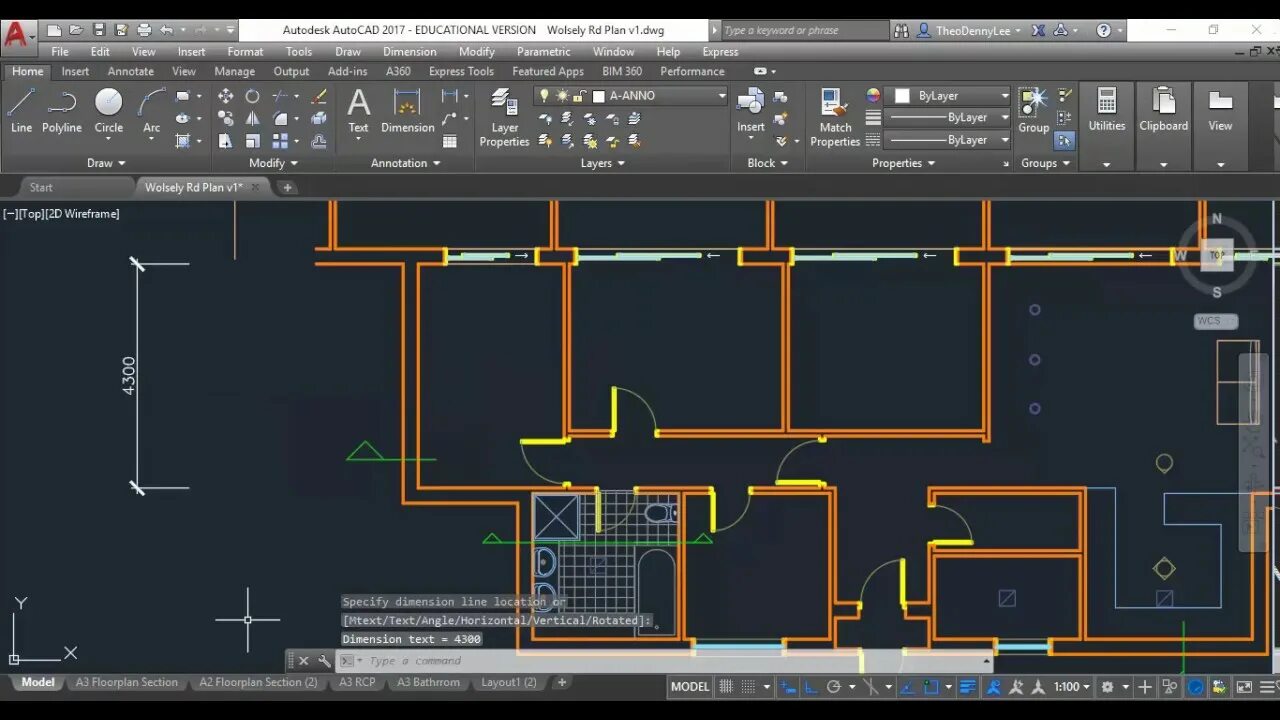Toggle object snap tracking in status bar
Viewport: 1280px width, 720px height.
pos(907,687)
